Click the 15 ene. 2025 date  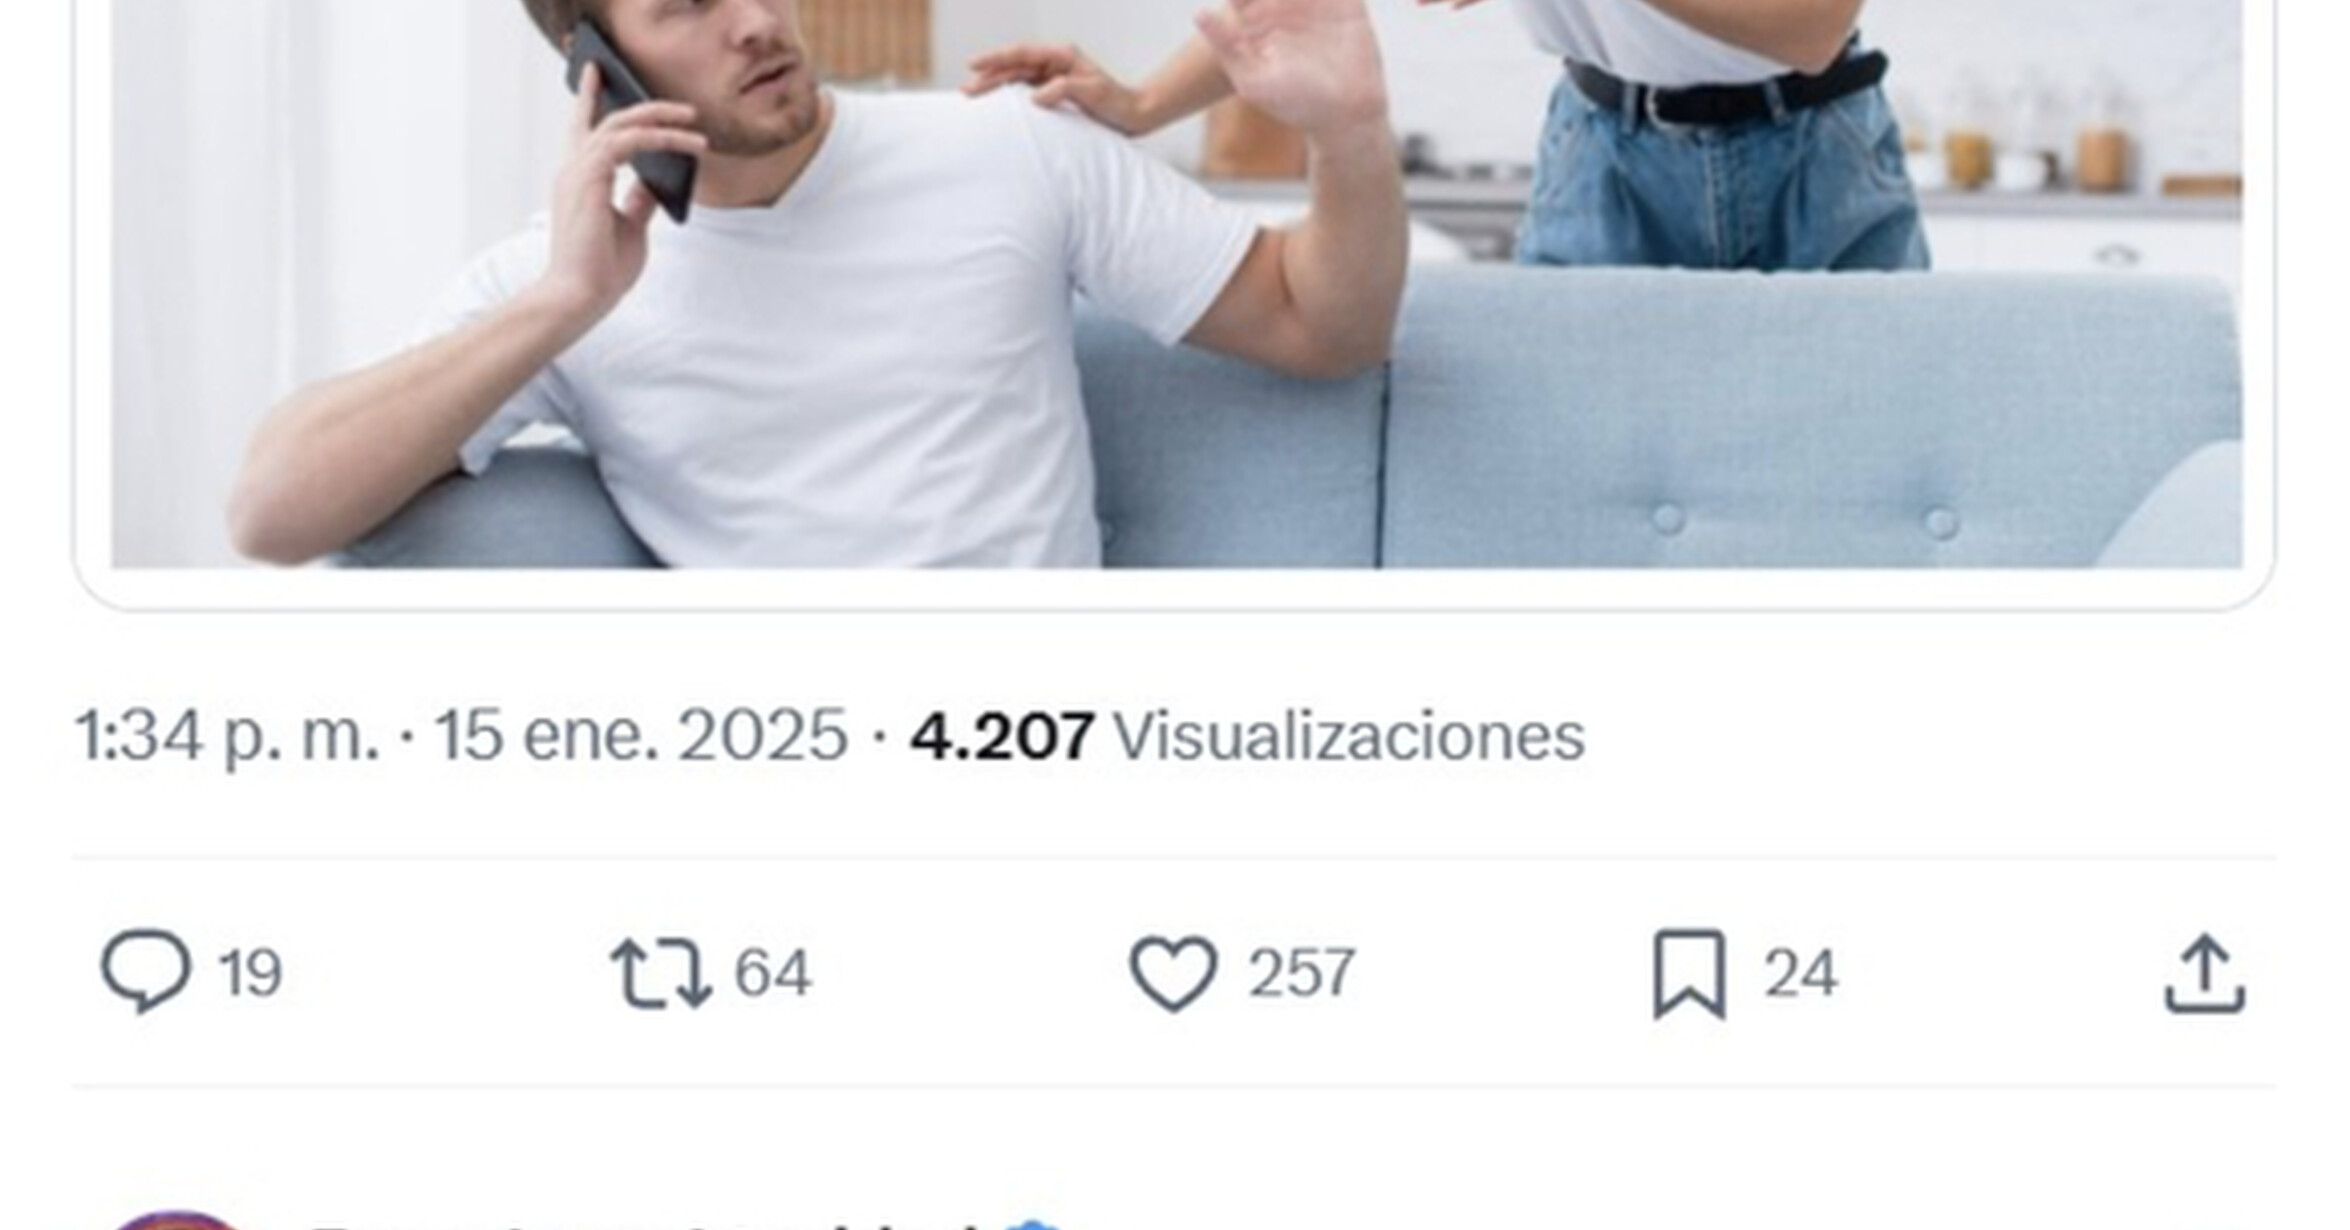pos(641,737)
